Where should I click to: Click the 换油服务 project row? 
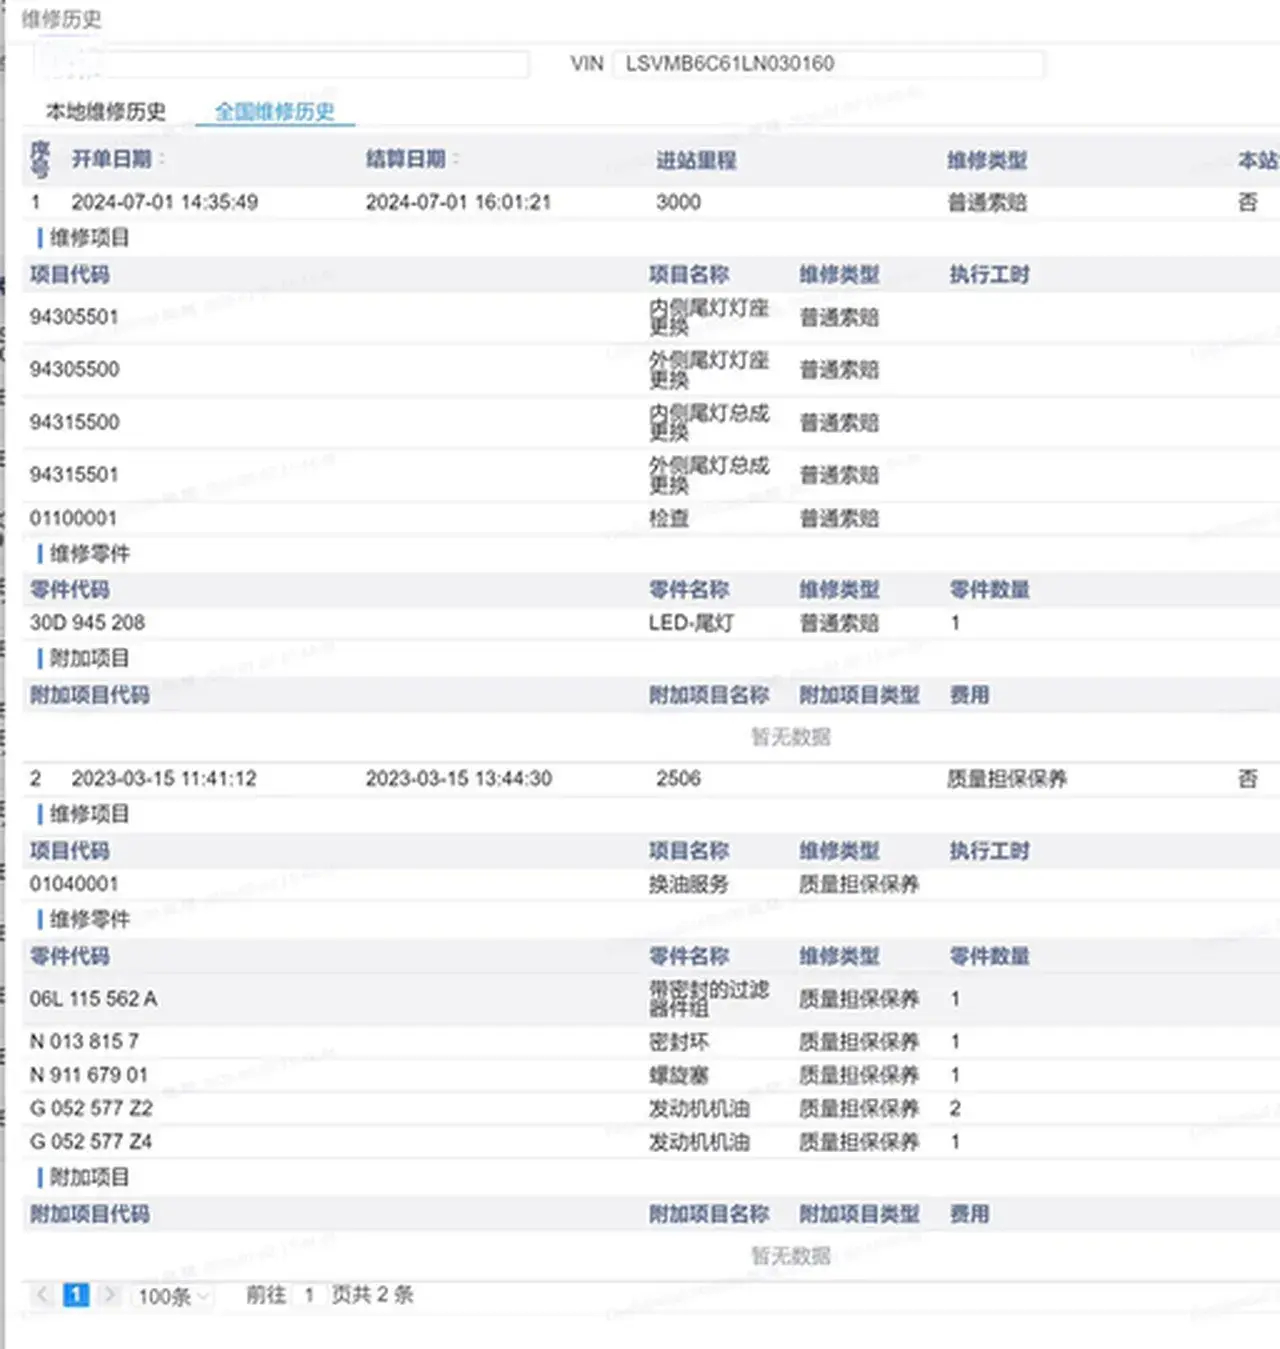coord(689,884)
